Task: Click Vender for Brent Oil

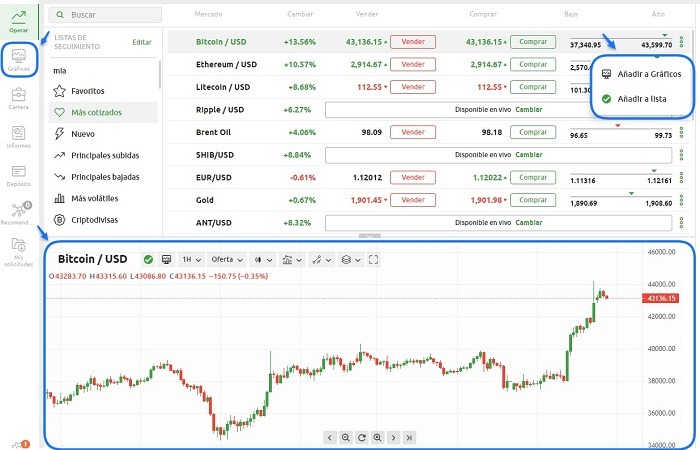Action: point(413,132)
